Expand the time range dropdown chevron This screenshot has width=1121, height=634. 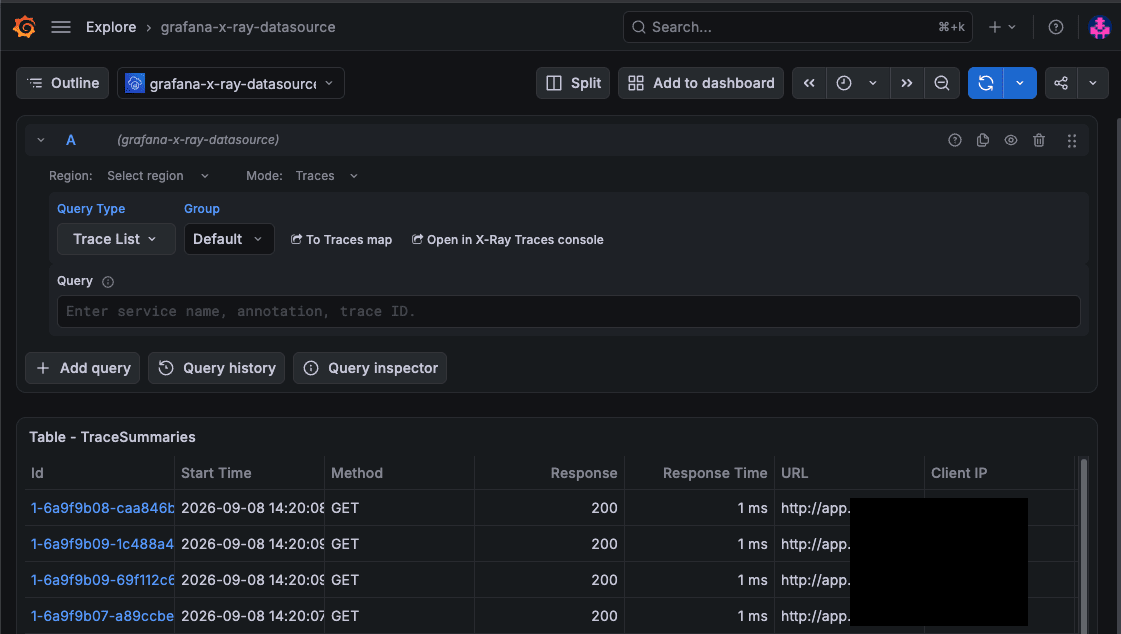click(x=873, y=83)
